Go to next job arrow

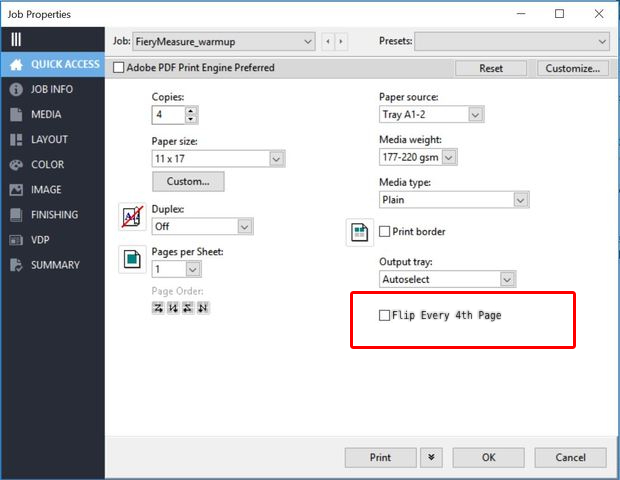(x=341, y=42)
